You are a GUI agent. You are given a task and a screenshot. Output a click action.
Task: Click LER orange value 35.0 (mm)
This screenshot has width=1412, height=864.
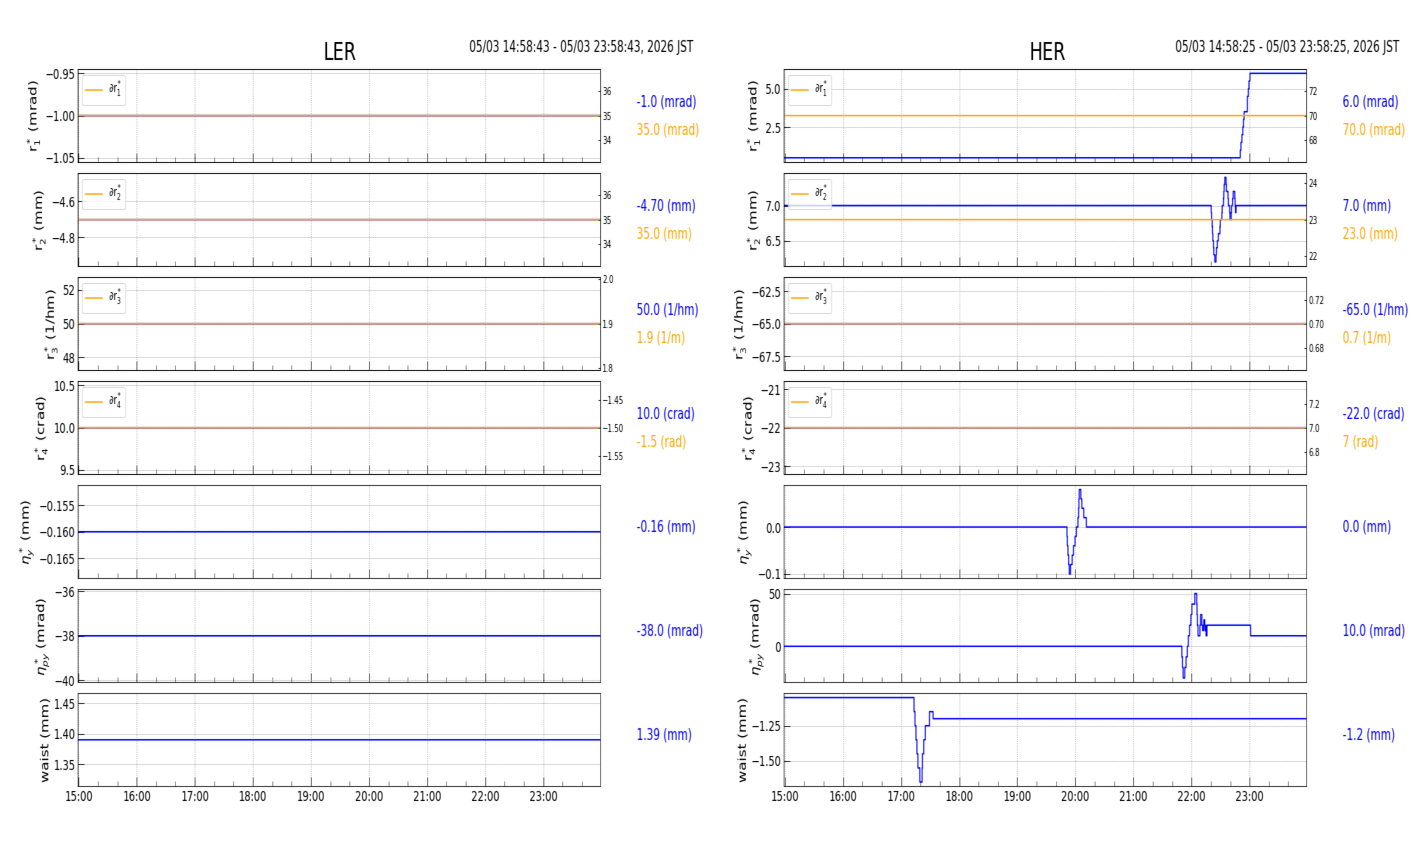(664, 234)
